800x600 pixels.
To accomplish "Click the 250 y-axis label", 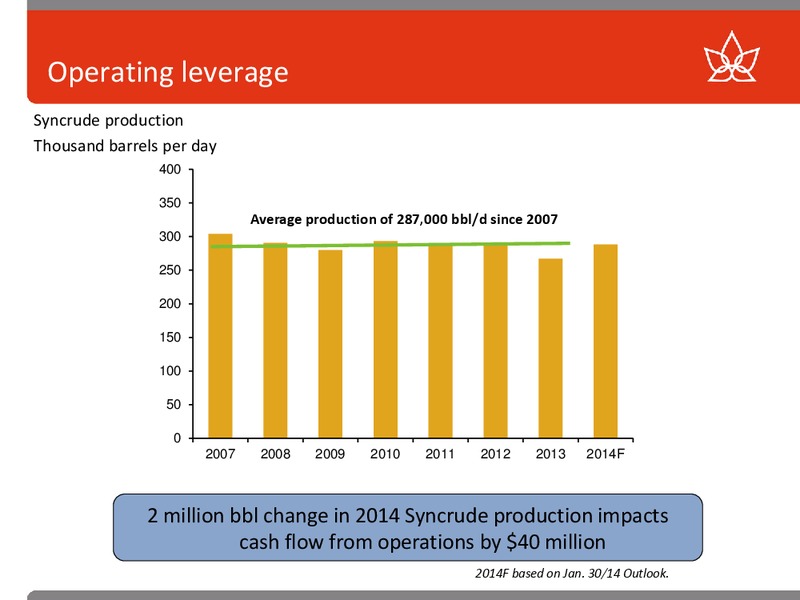I will pos(170,270).
